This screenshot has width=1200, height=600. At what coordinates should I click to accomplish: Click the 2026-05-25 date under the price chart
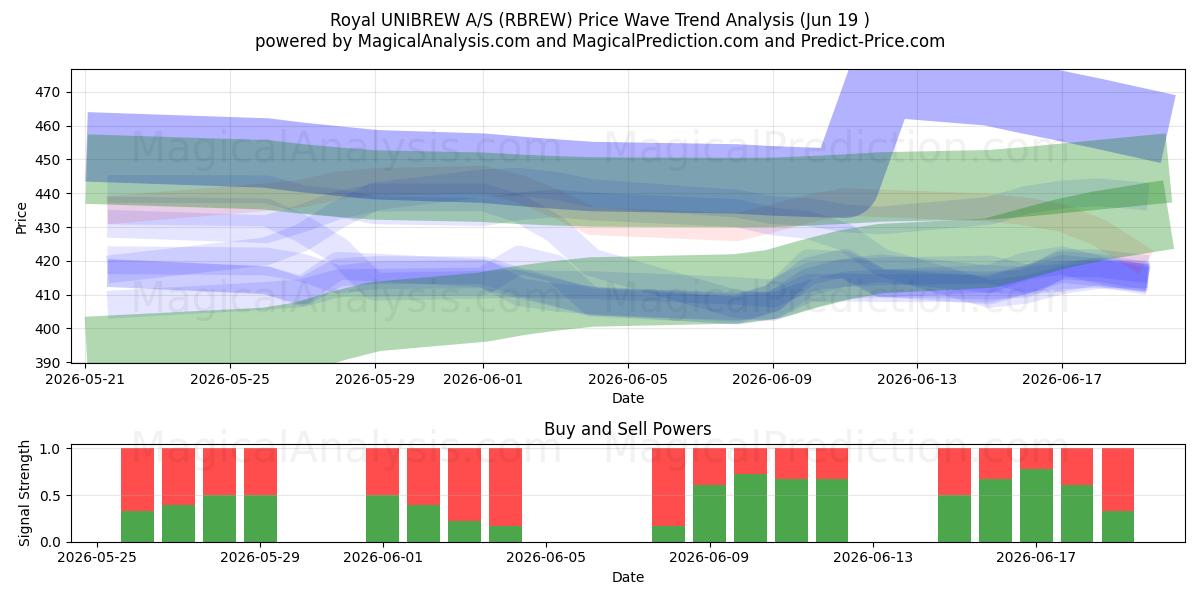click(230, 379)
